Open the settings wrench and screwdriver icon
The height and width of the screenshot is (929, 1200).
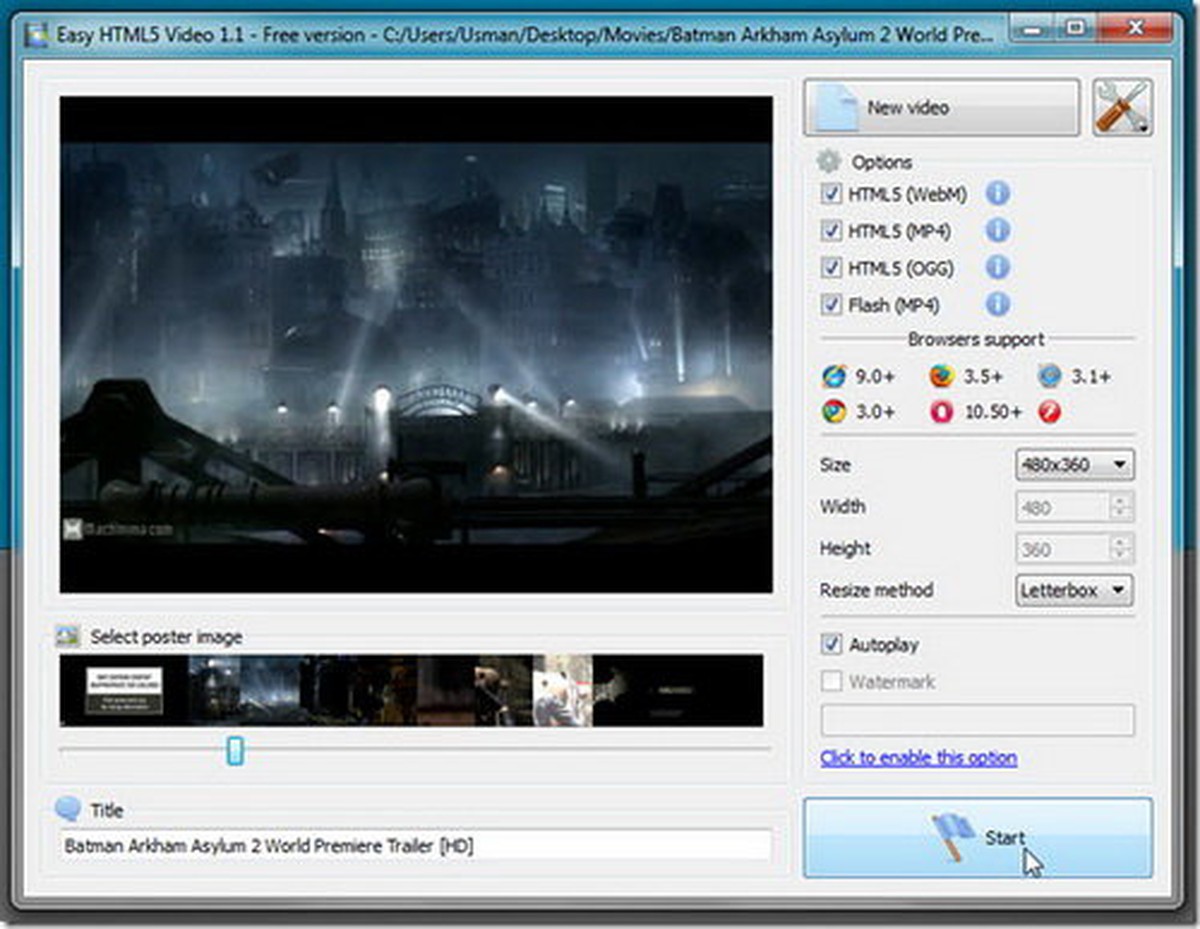tap(1121, 107)
